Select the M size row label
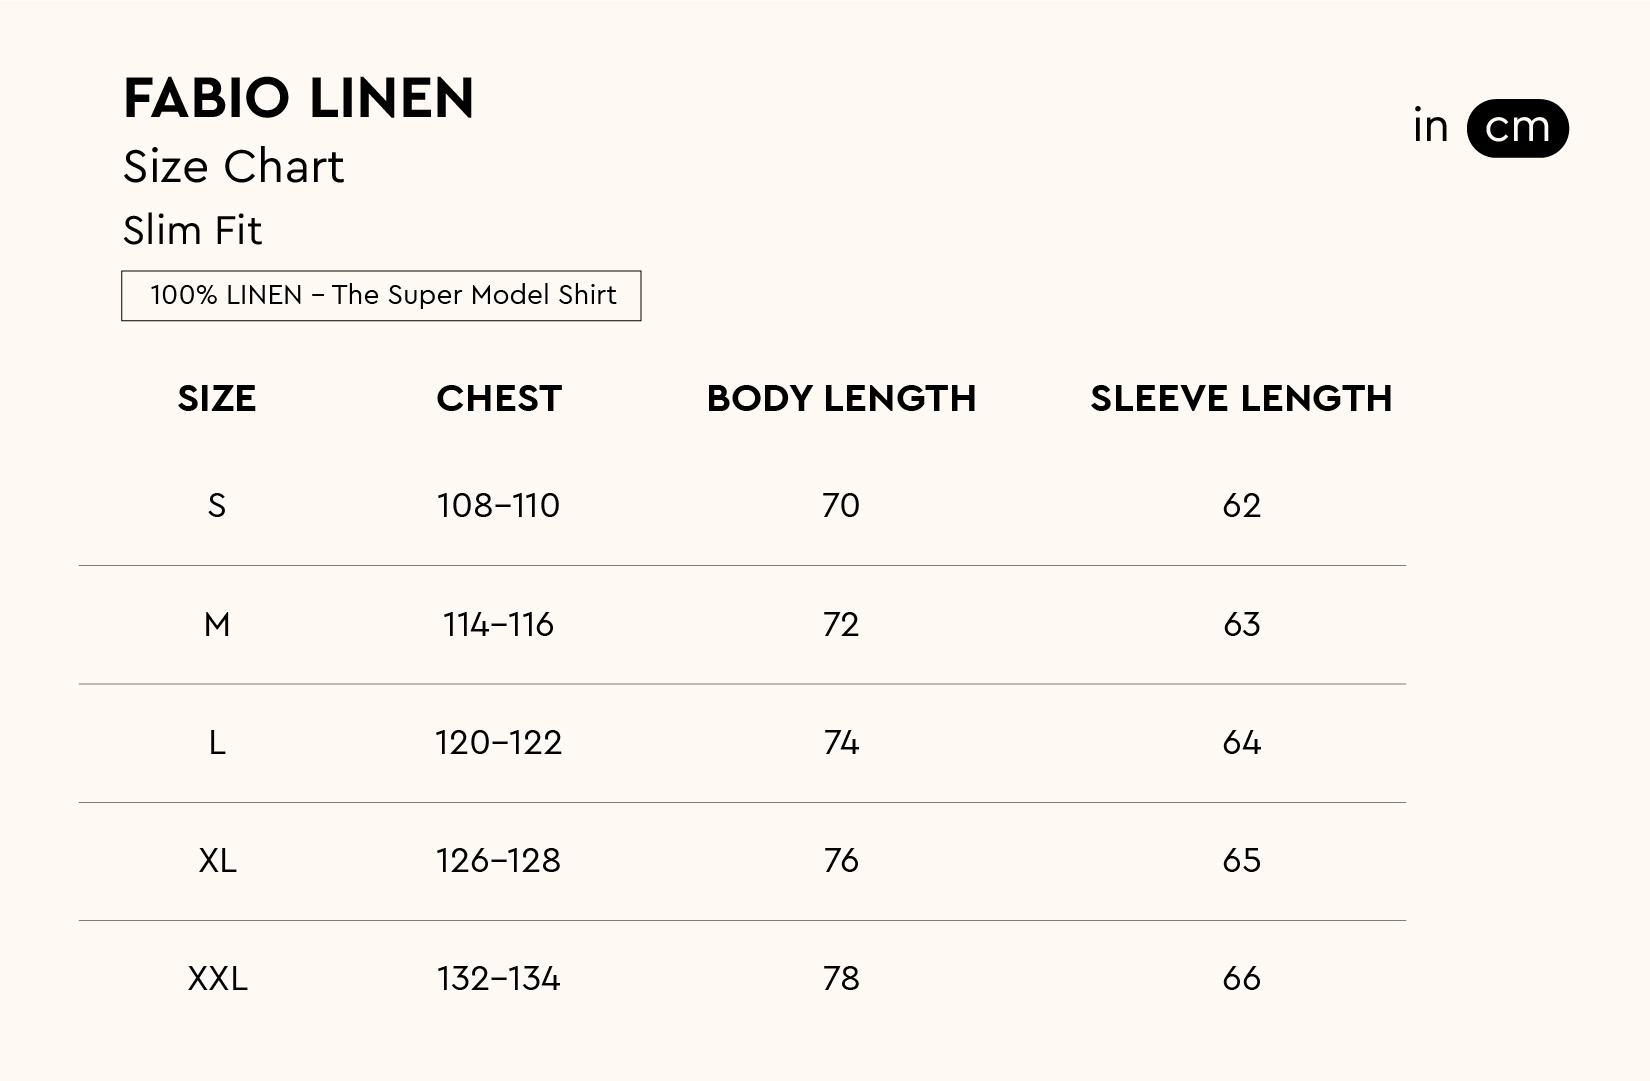Image resolution: width=1650 pixels, height=1081 pixels. point(217,625)
